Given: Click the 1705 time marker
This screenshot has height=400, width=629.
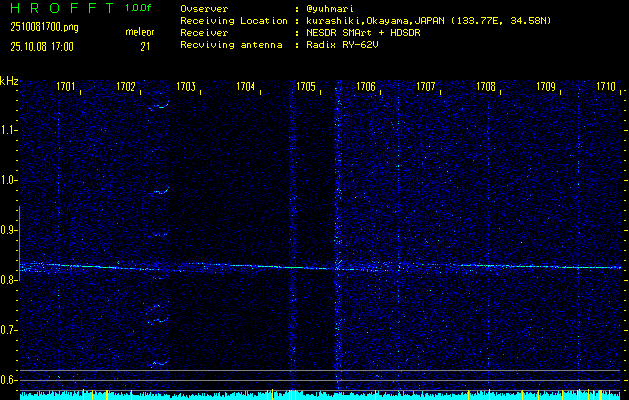Looking at the screenshot, I should (x=306, y=86).
